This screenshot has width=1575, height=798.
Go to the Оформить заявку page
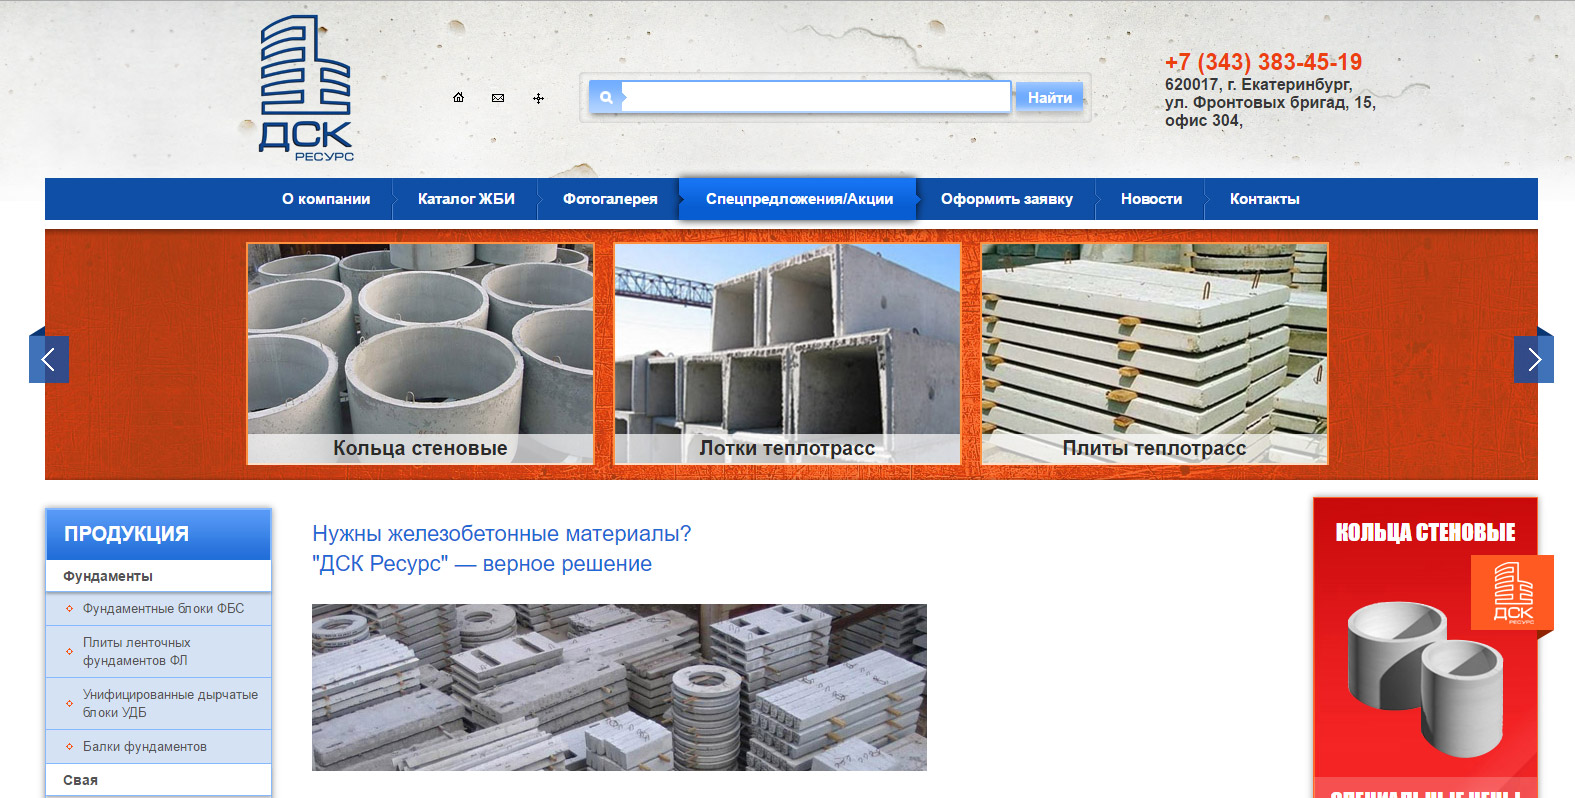(1006, 199)
